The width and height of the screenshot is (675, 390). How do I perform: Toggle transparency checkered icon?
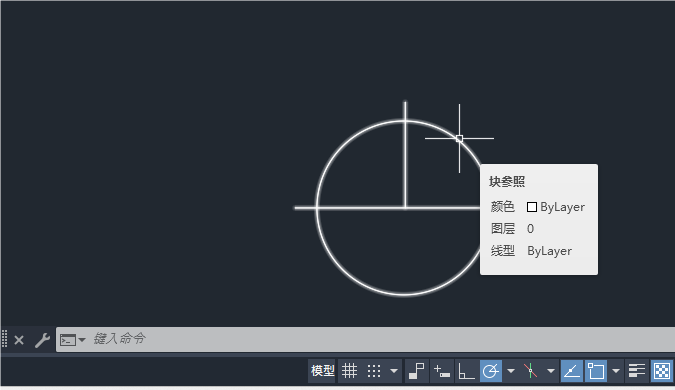tap(662, 371)
